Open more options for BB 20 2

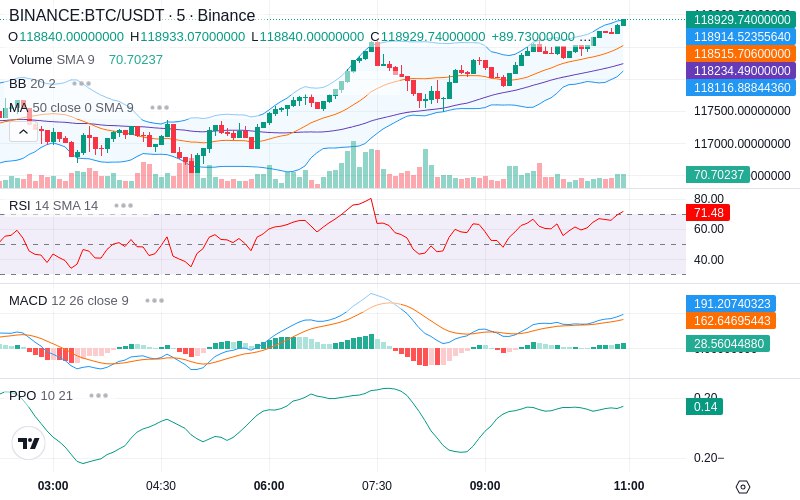click(82, 83)
